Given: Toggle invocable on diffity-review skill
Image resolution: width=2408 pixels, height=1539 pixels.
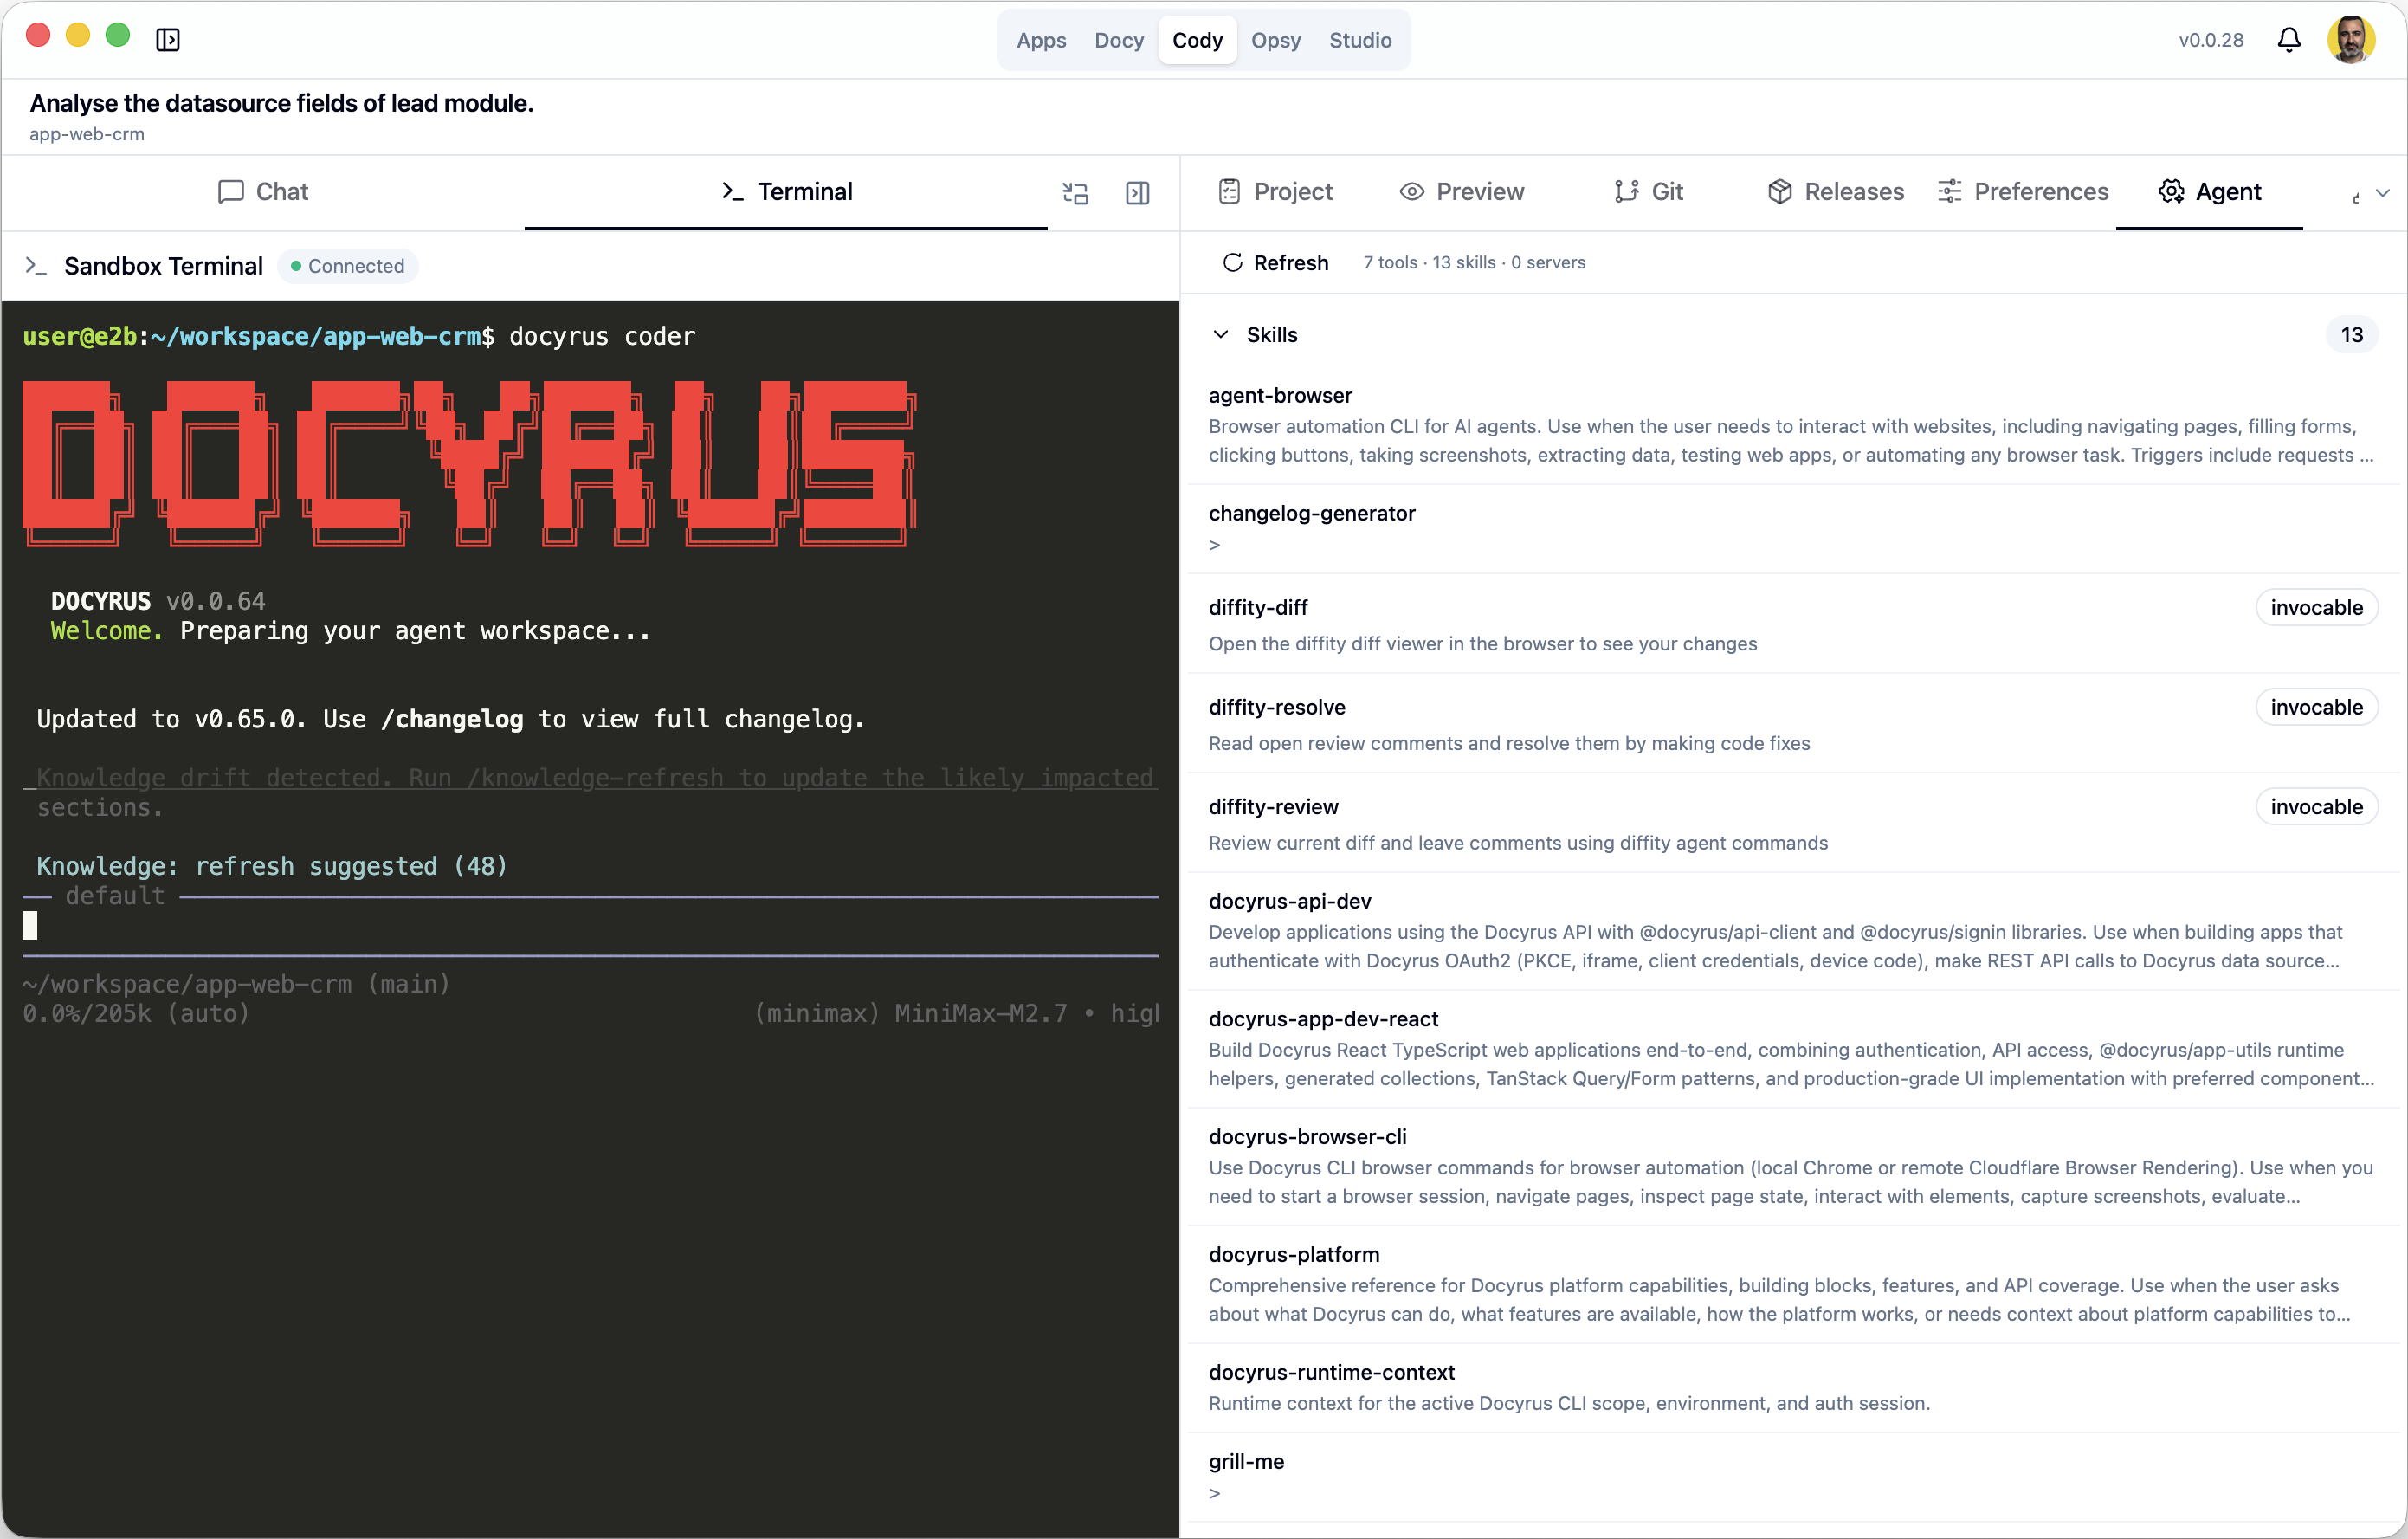Looking at the screenshot, I should click(2316, 806).
